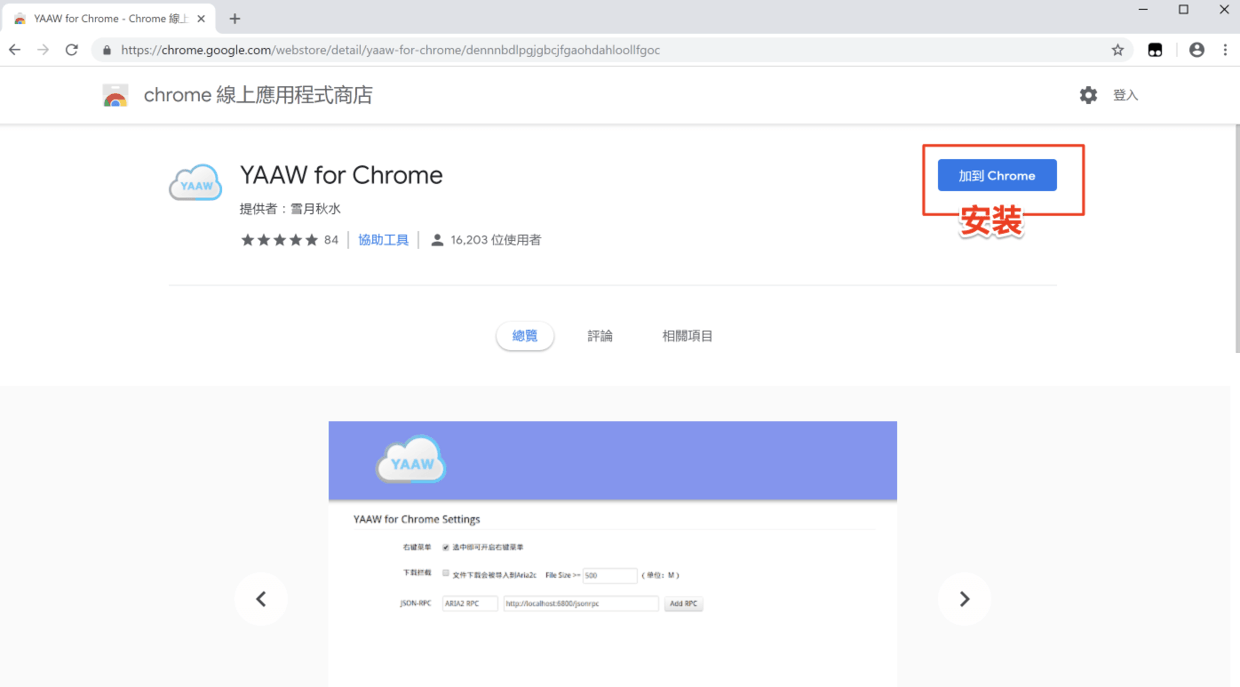Screen dimensions: 1240x687
Task: Click the 提供者：雪月秋水 developer text
Action: (290, 209)
